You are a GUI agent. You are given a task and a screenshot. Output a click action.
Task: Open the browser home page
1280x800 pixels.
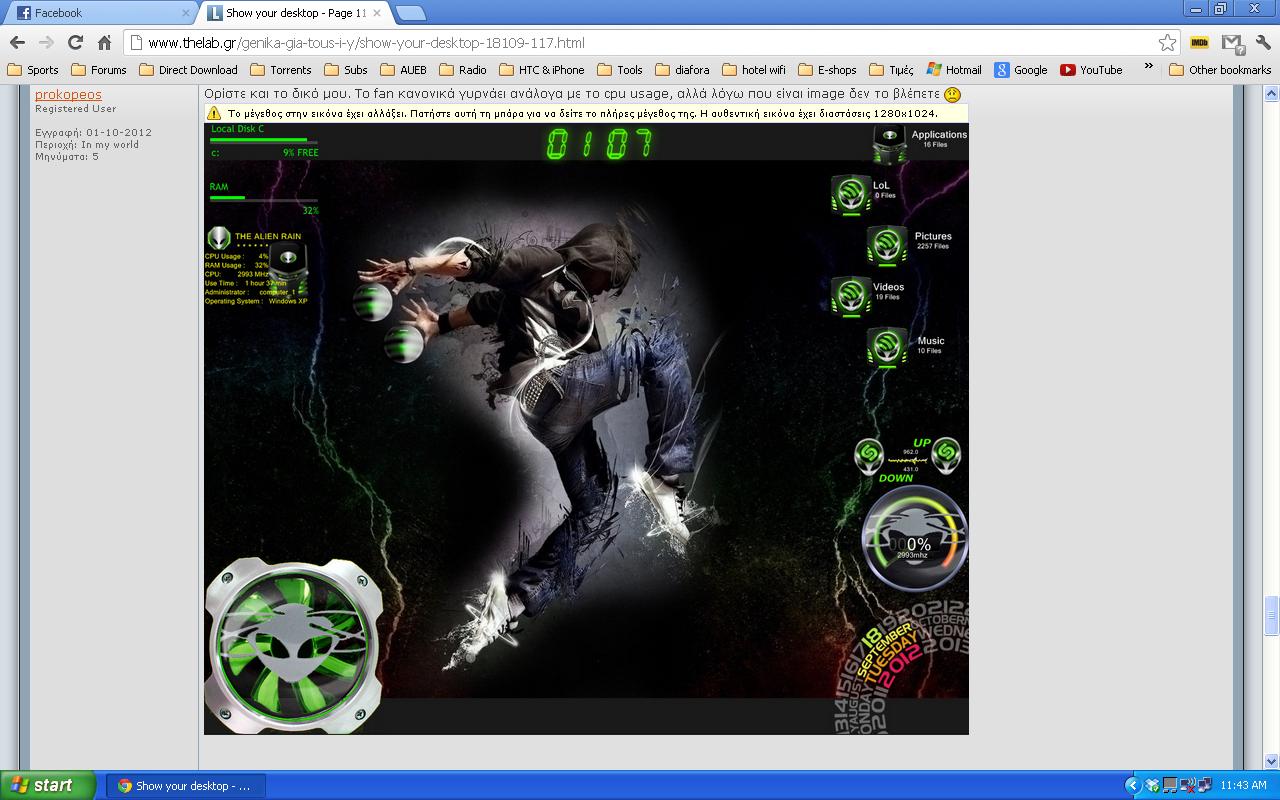coord(104,42)
